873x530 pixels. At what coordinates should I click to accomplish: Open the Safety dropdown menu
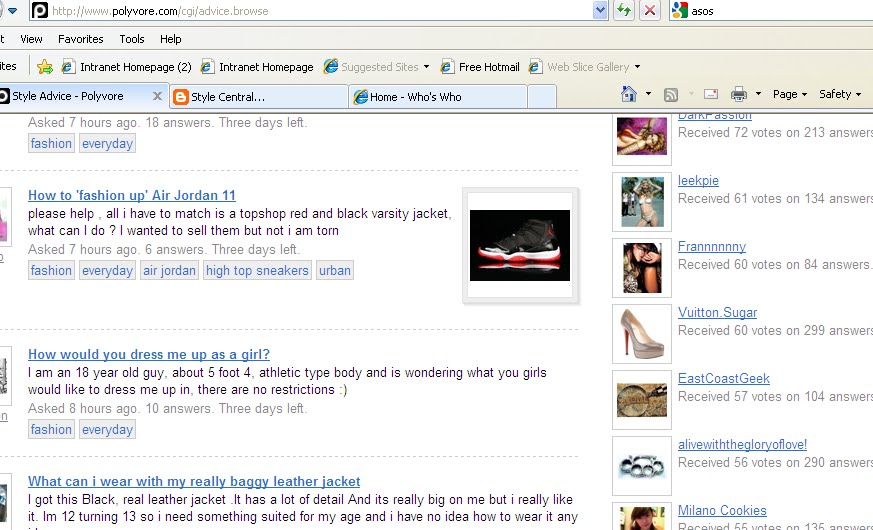pyautogui.click(x=840, y=94)
